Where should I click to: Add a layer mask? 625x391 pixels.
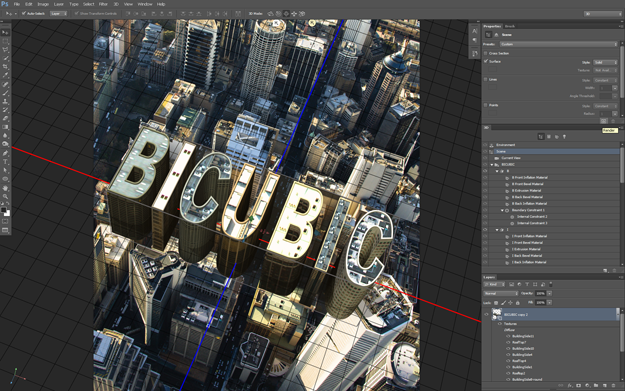(x=578, y=385)
